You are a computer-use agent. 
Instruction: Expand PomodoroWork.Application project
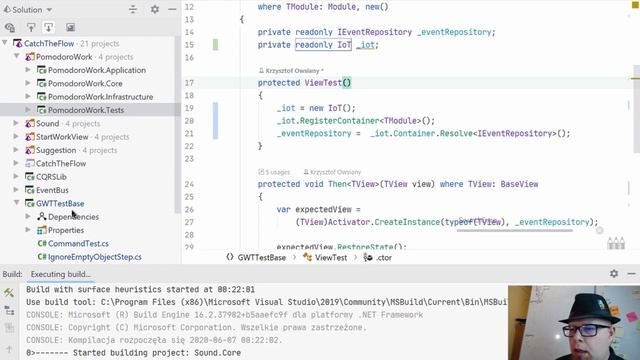click(28, 70)
